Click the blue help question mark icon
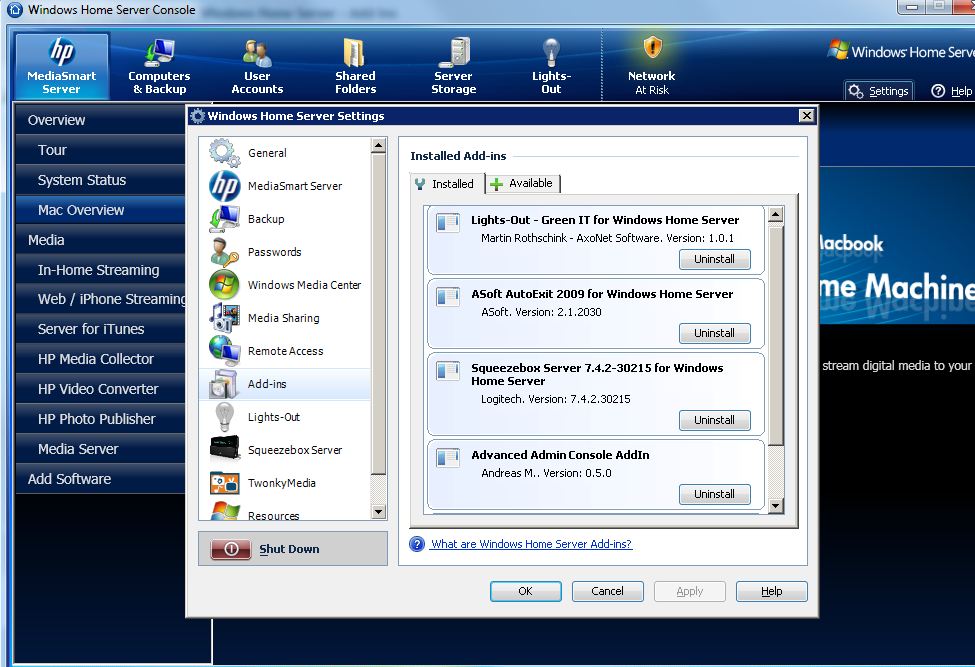The height and width of the screenshot is (667, 975). pyautogui.click(x=417, y=544)
